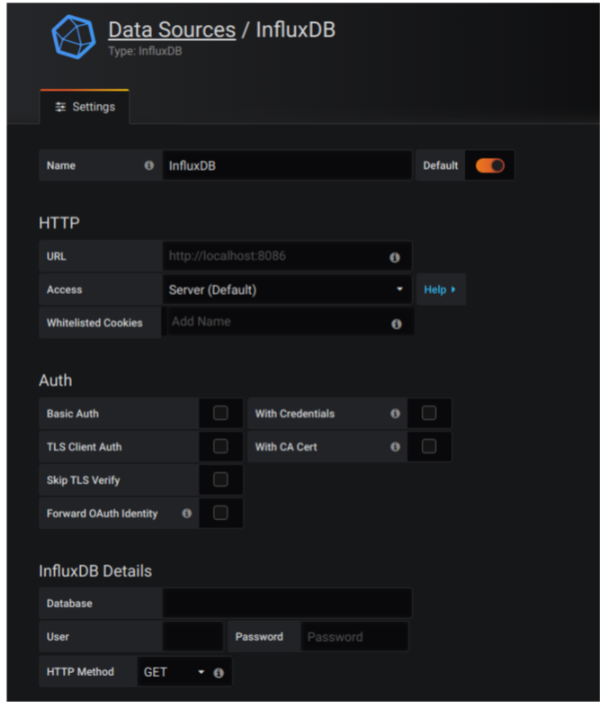This screenshot has height=712, width=606.
Task: Open the Access dropdown Server (Default)
Action: click(x=287, y=290)
